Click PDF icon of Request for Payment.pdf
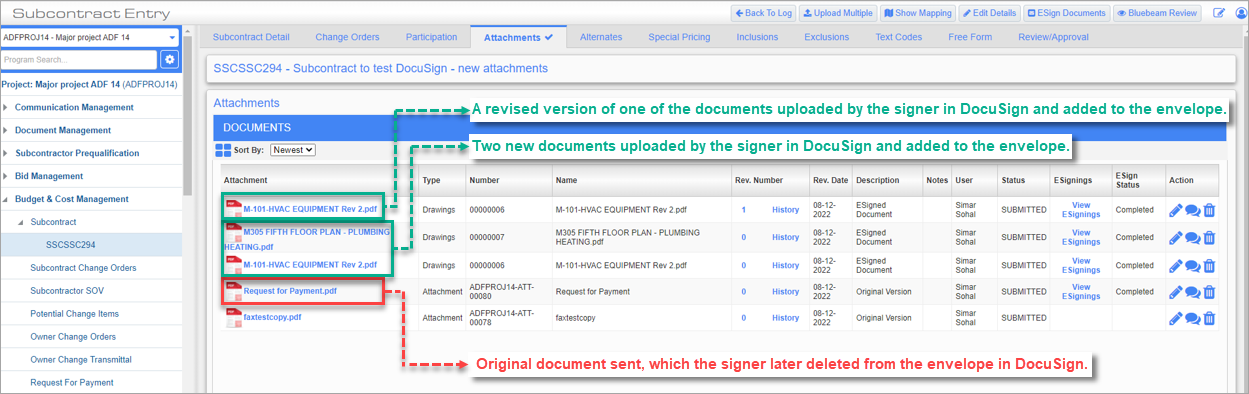 pos(234,291)
